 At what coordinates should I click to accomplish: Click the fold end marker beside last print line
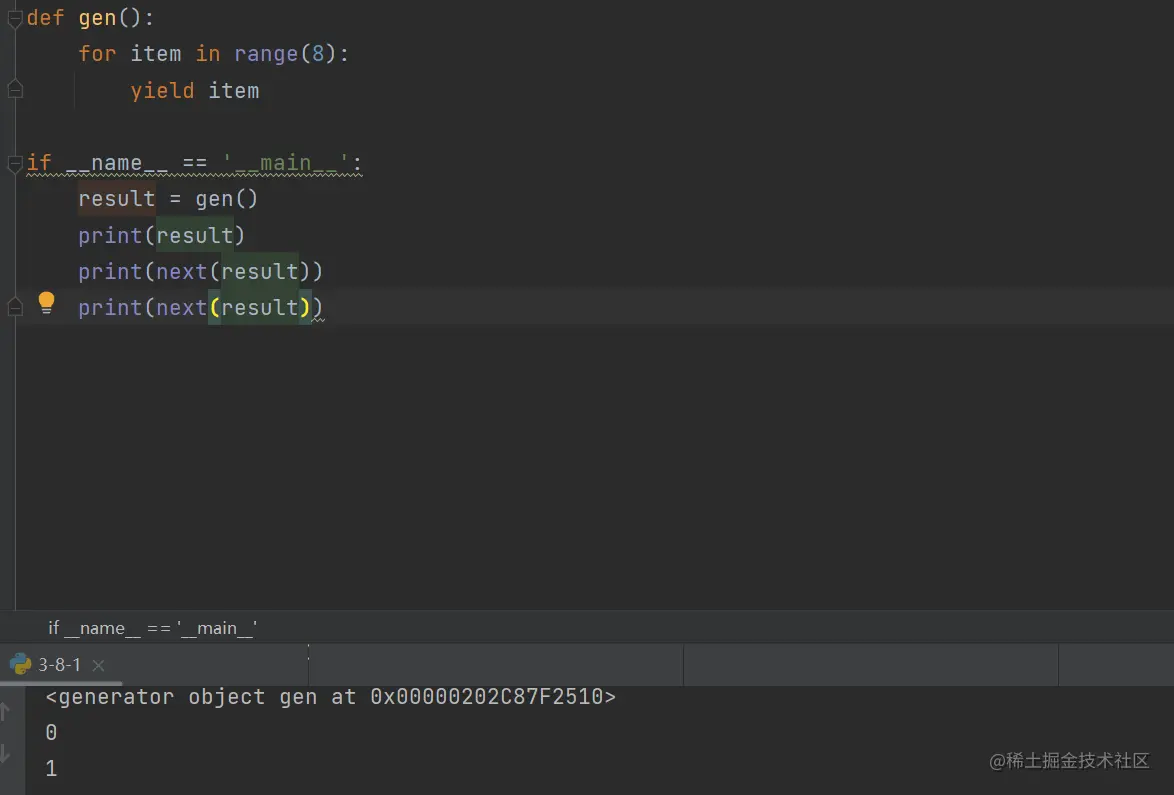tap(14, 306)
